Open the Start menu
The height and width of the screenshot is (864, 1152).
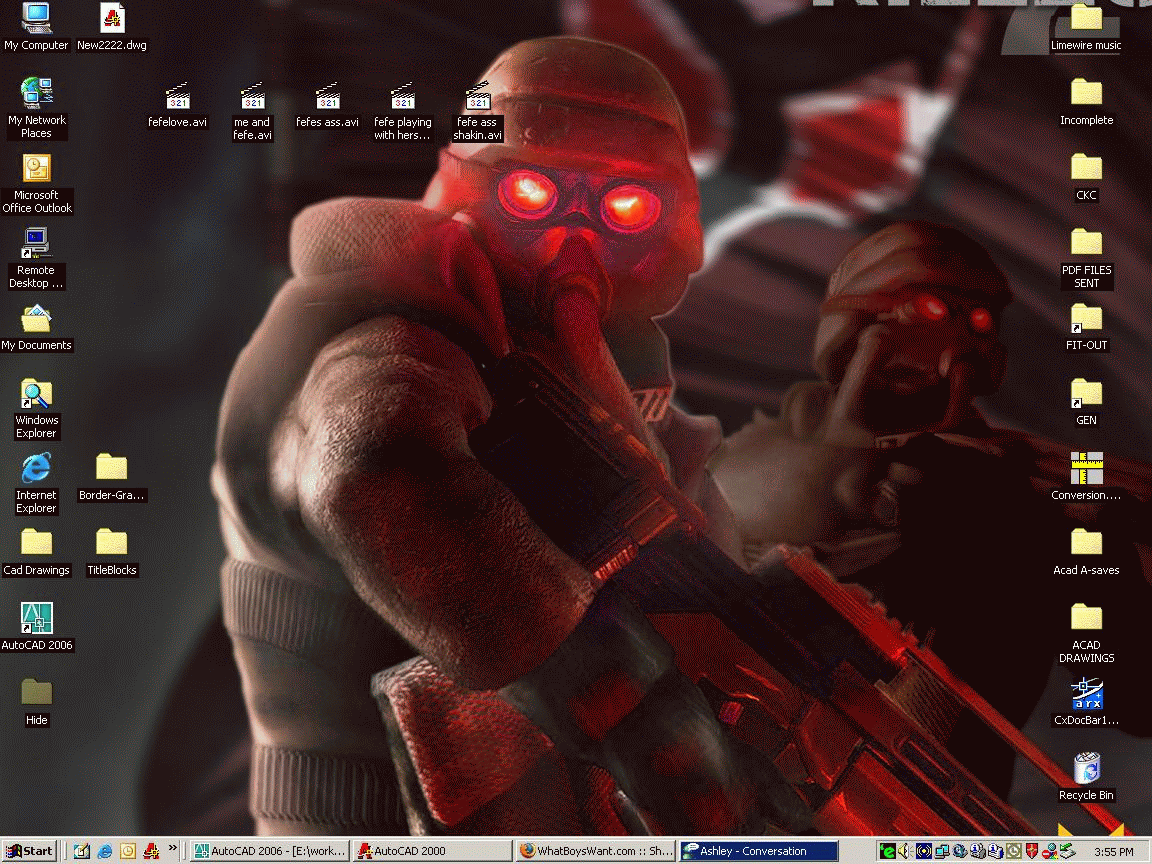(29, 851)
